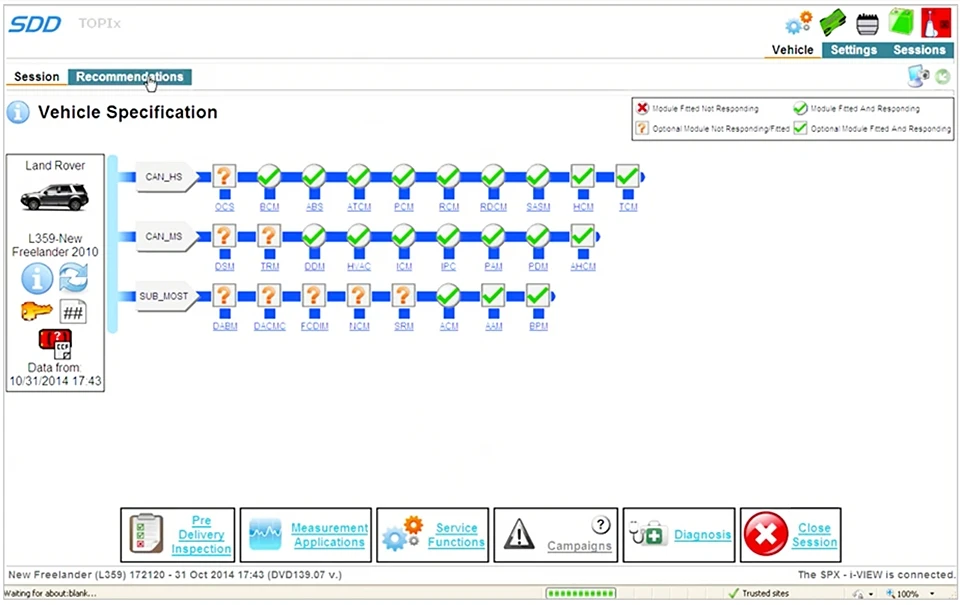
Task: Click Close Session button
Action: pyautogui.click(x=790, y=535)
